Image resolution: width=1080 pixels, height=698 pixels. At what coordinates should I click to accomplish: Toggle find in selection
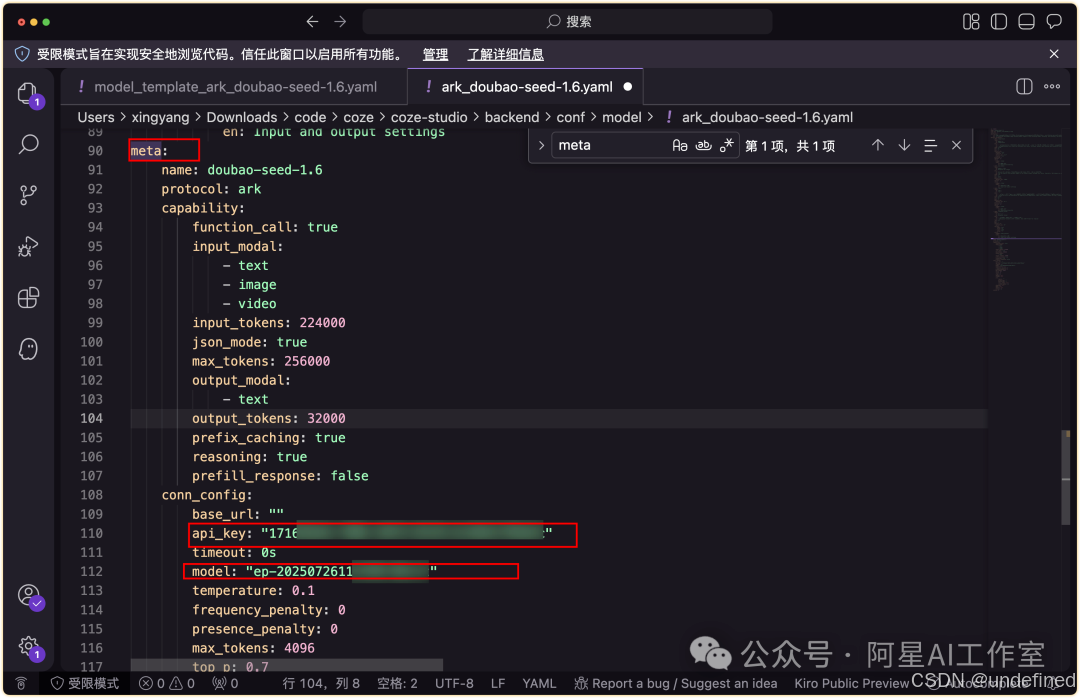(x=931, y=145)
